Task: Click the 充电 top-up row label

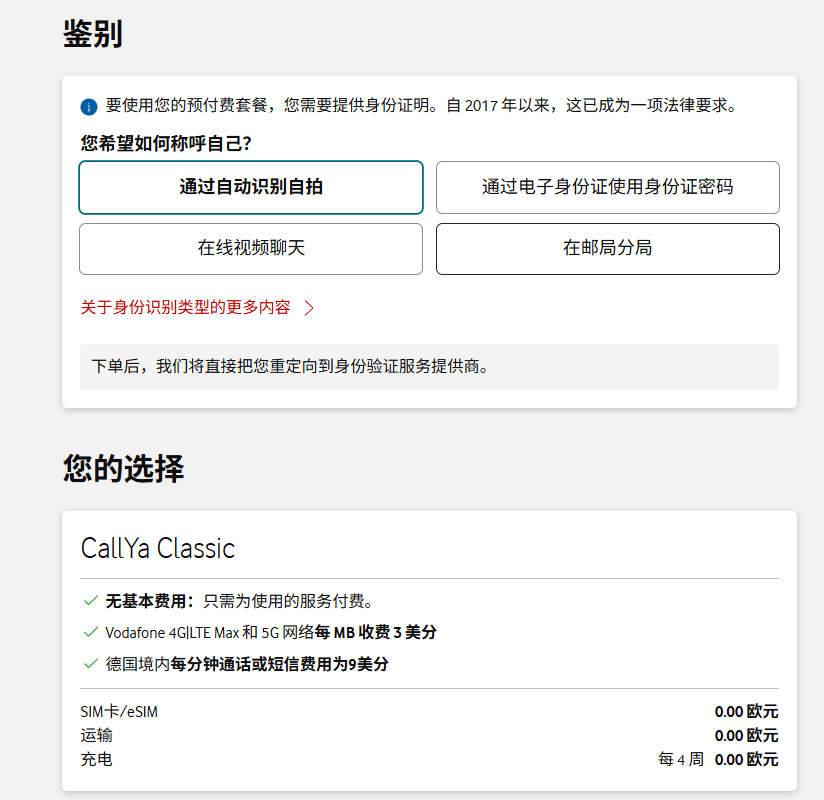Action: pos(97,760)
